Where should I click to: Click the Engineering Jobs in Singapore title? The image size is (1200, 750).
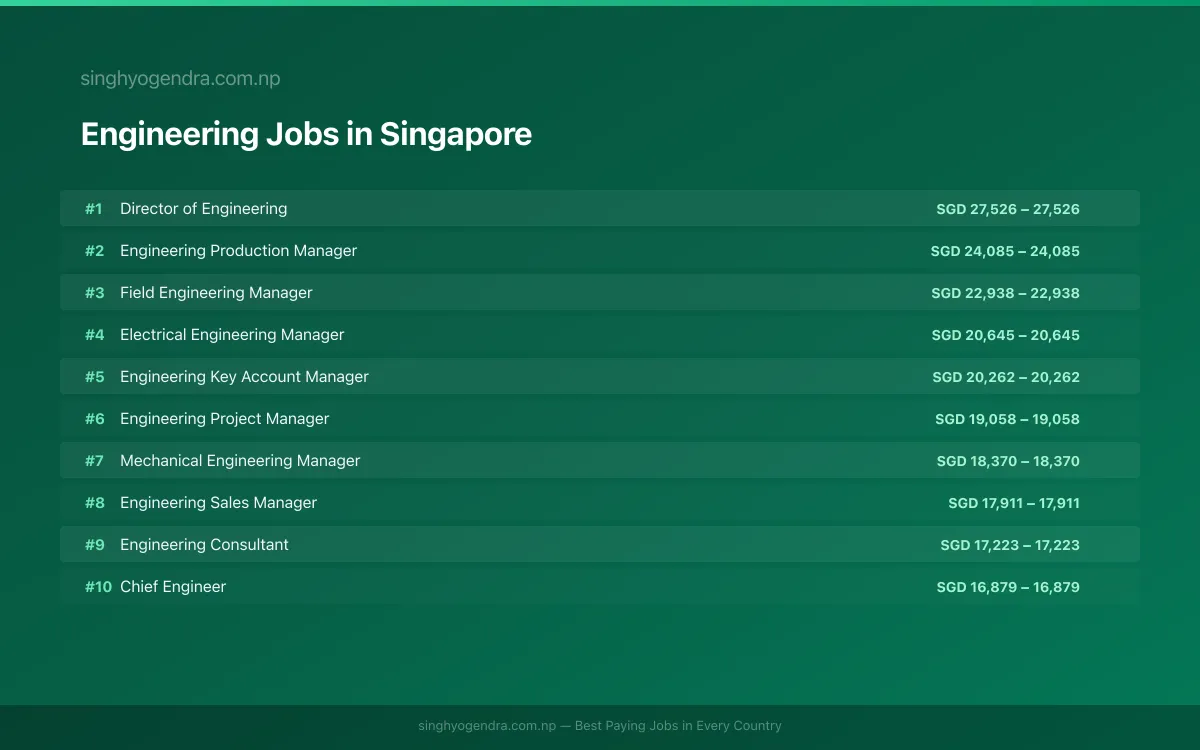coord(306,134)
